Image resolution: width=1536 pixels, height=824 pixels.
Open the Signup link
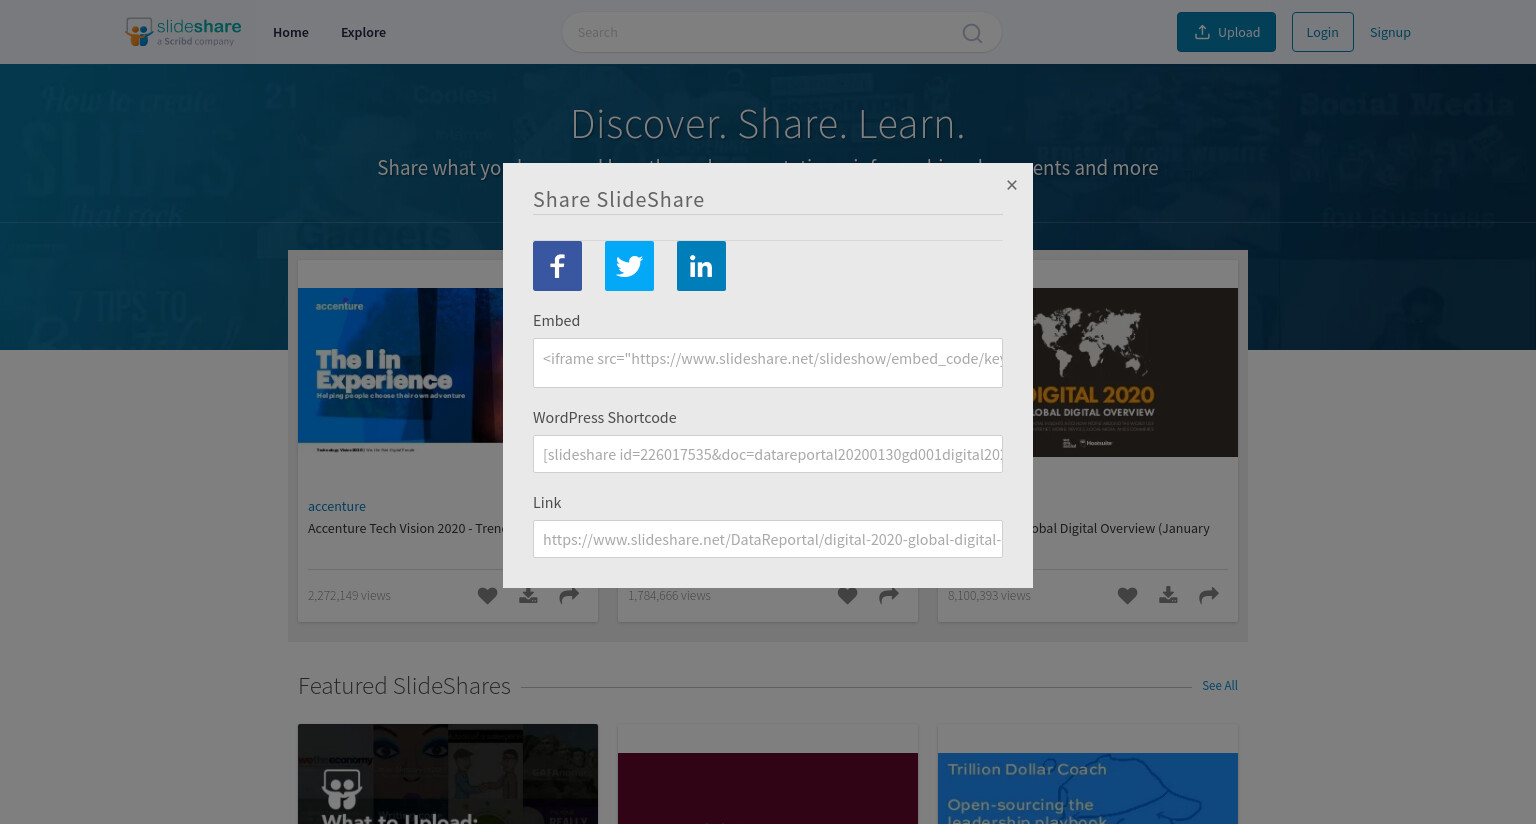(x=1390, y=32)
